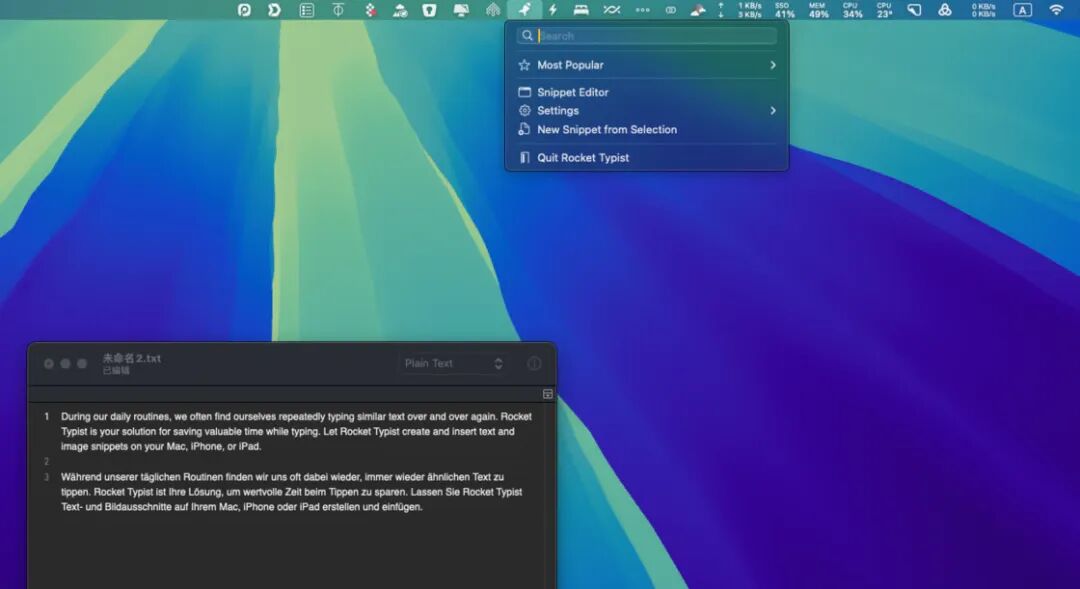Click the panel icon below the info button
The image size is (1080, 589).
tap(548, 394)
